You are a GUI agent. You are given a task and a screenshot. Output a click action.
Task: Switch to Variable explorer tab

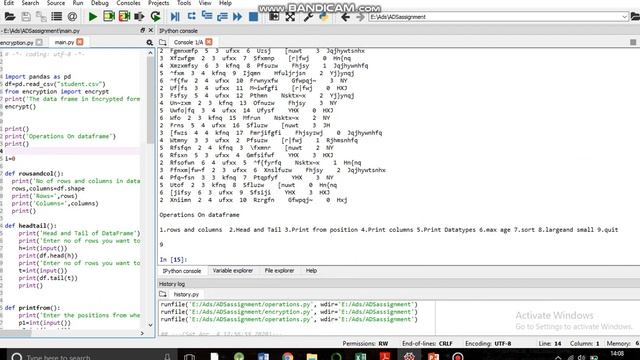[x=233, y=271]
